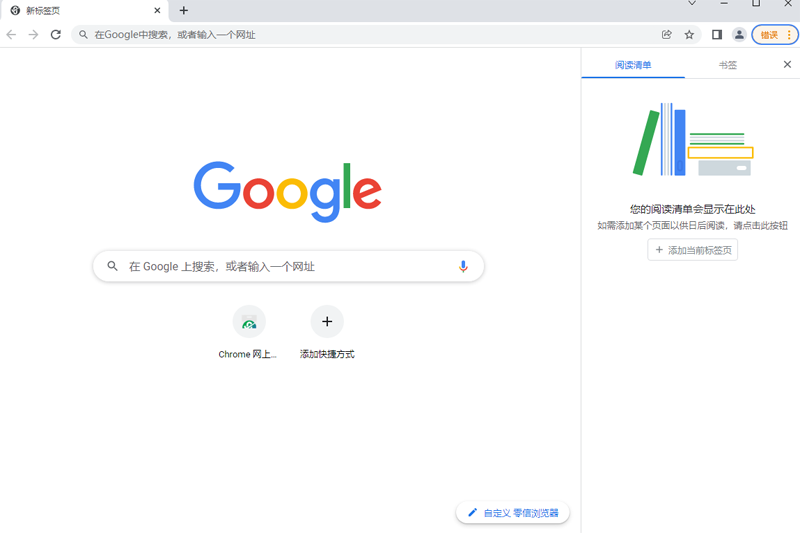Image resolution: width=800 pixels, height=533 pixels.
Task: Click the Google logo
Action: 287,191
